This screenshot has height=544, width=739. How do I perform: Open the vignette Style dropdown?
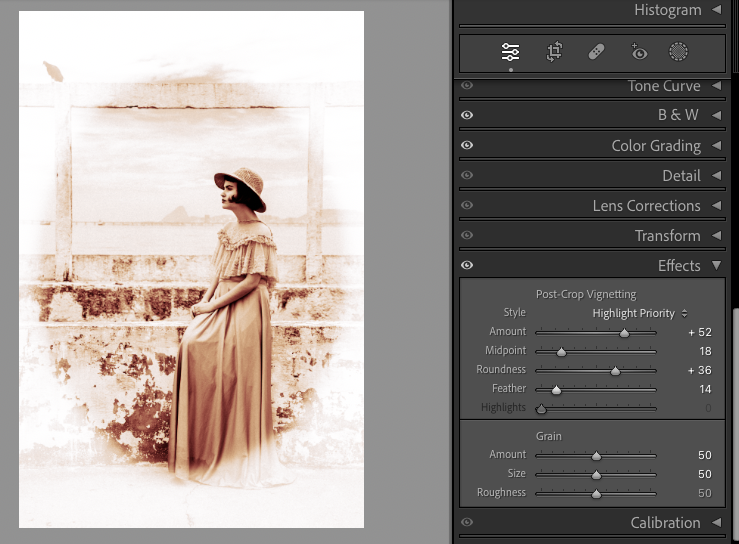pyautogui.click(x=639, y=314)
